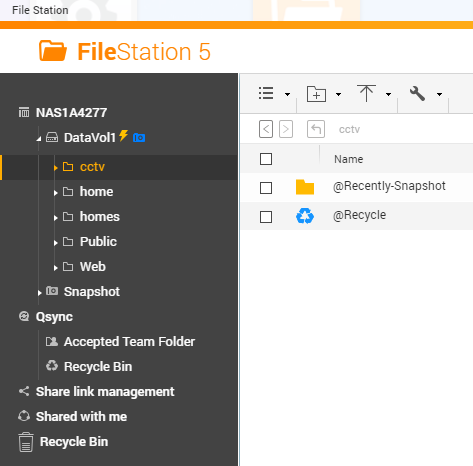This screenshot has height=466, width=473.
Task: Open the upload options dropdown arrow
Action: [x=388, y=95]
